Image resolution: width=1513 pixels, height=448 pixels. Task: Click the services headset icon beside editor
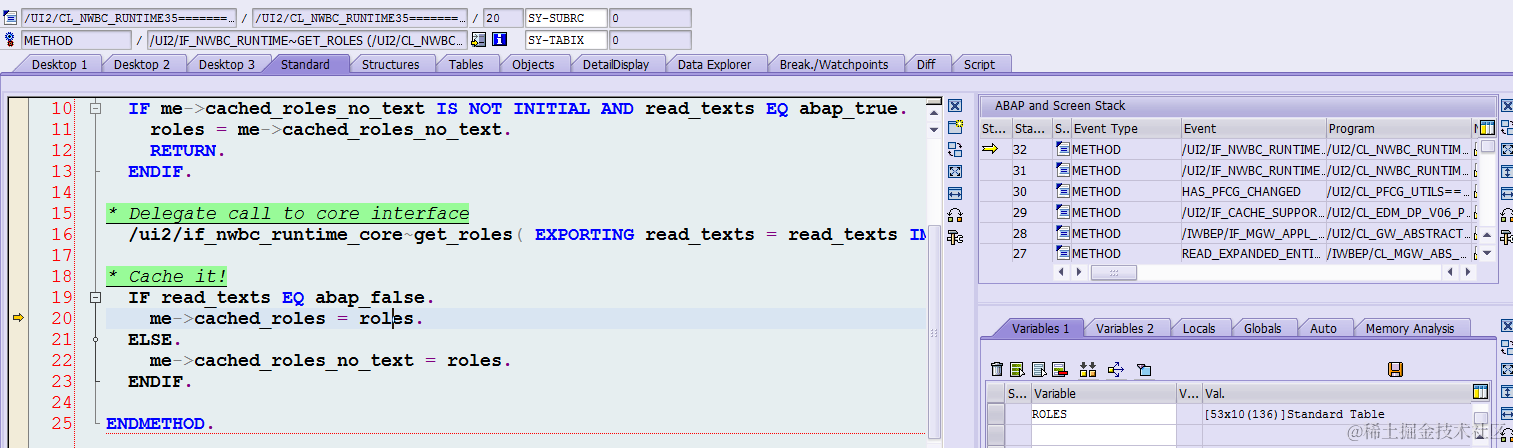coord(955,215)
